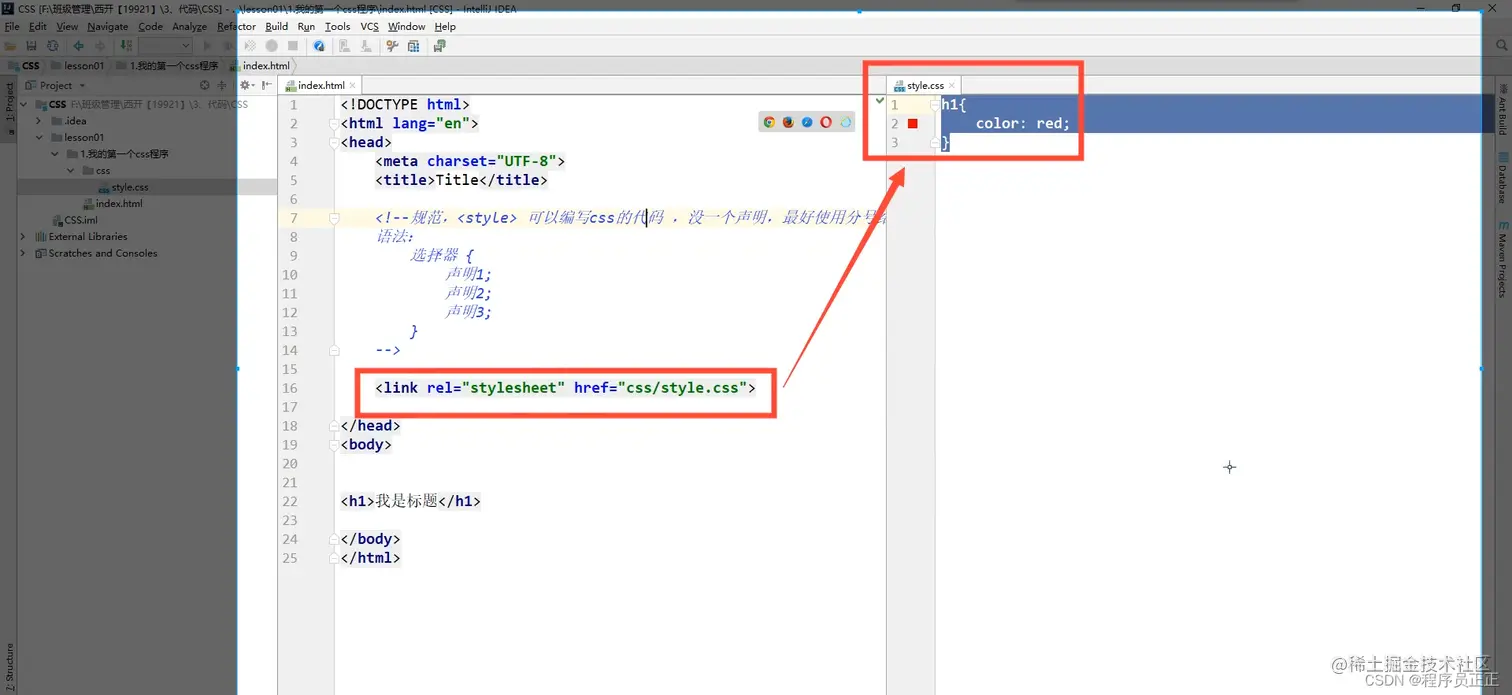Open in Internet Explorer browser icon
The width and height of the screenshot is (1512, 695).
coord(845,122)
